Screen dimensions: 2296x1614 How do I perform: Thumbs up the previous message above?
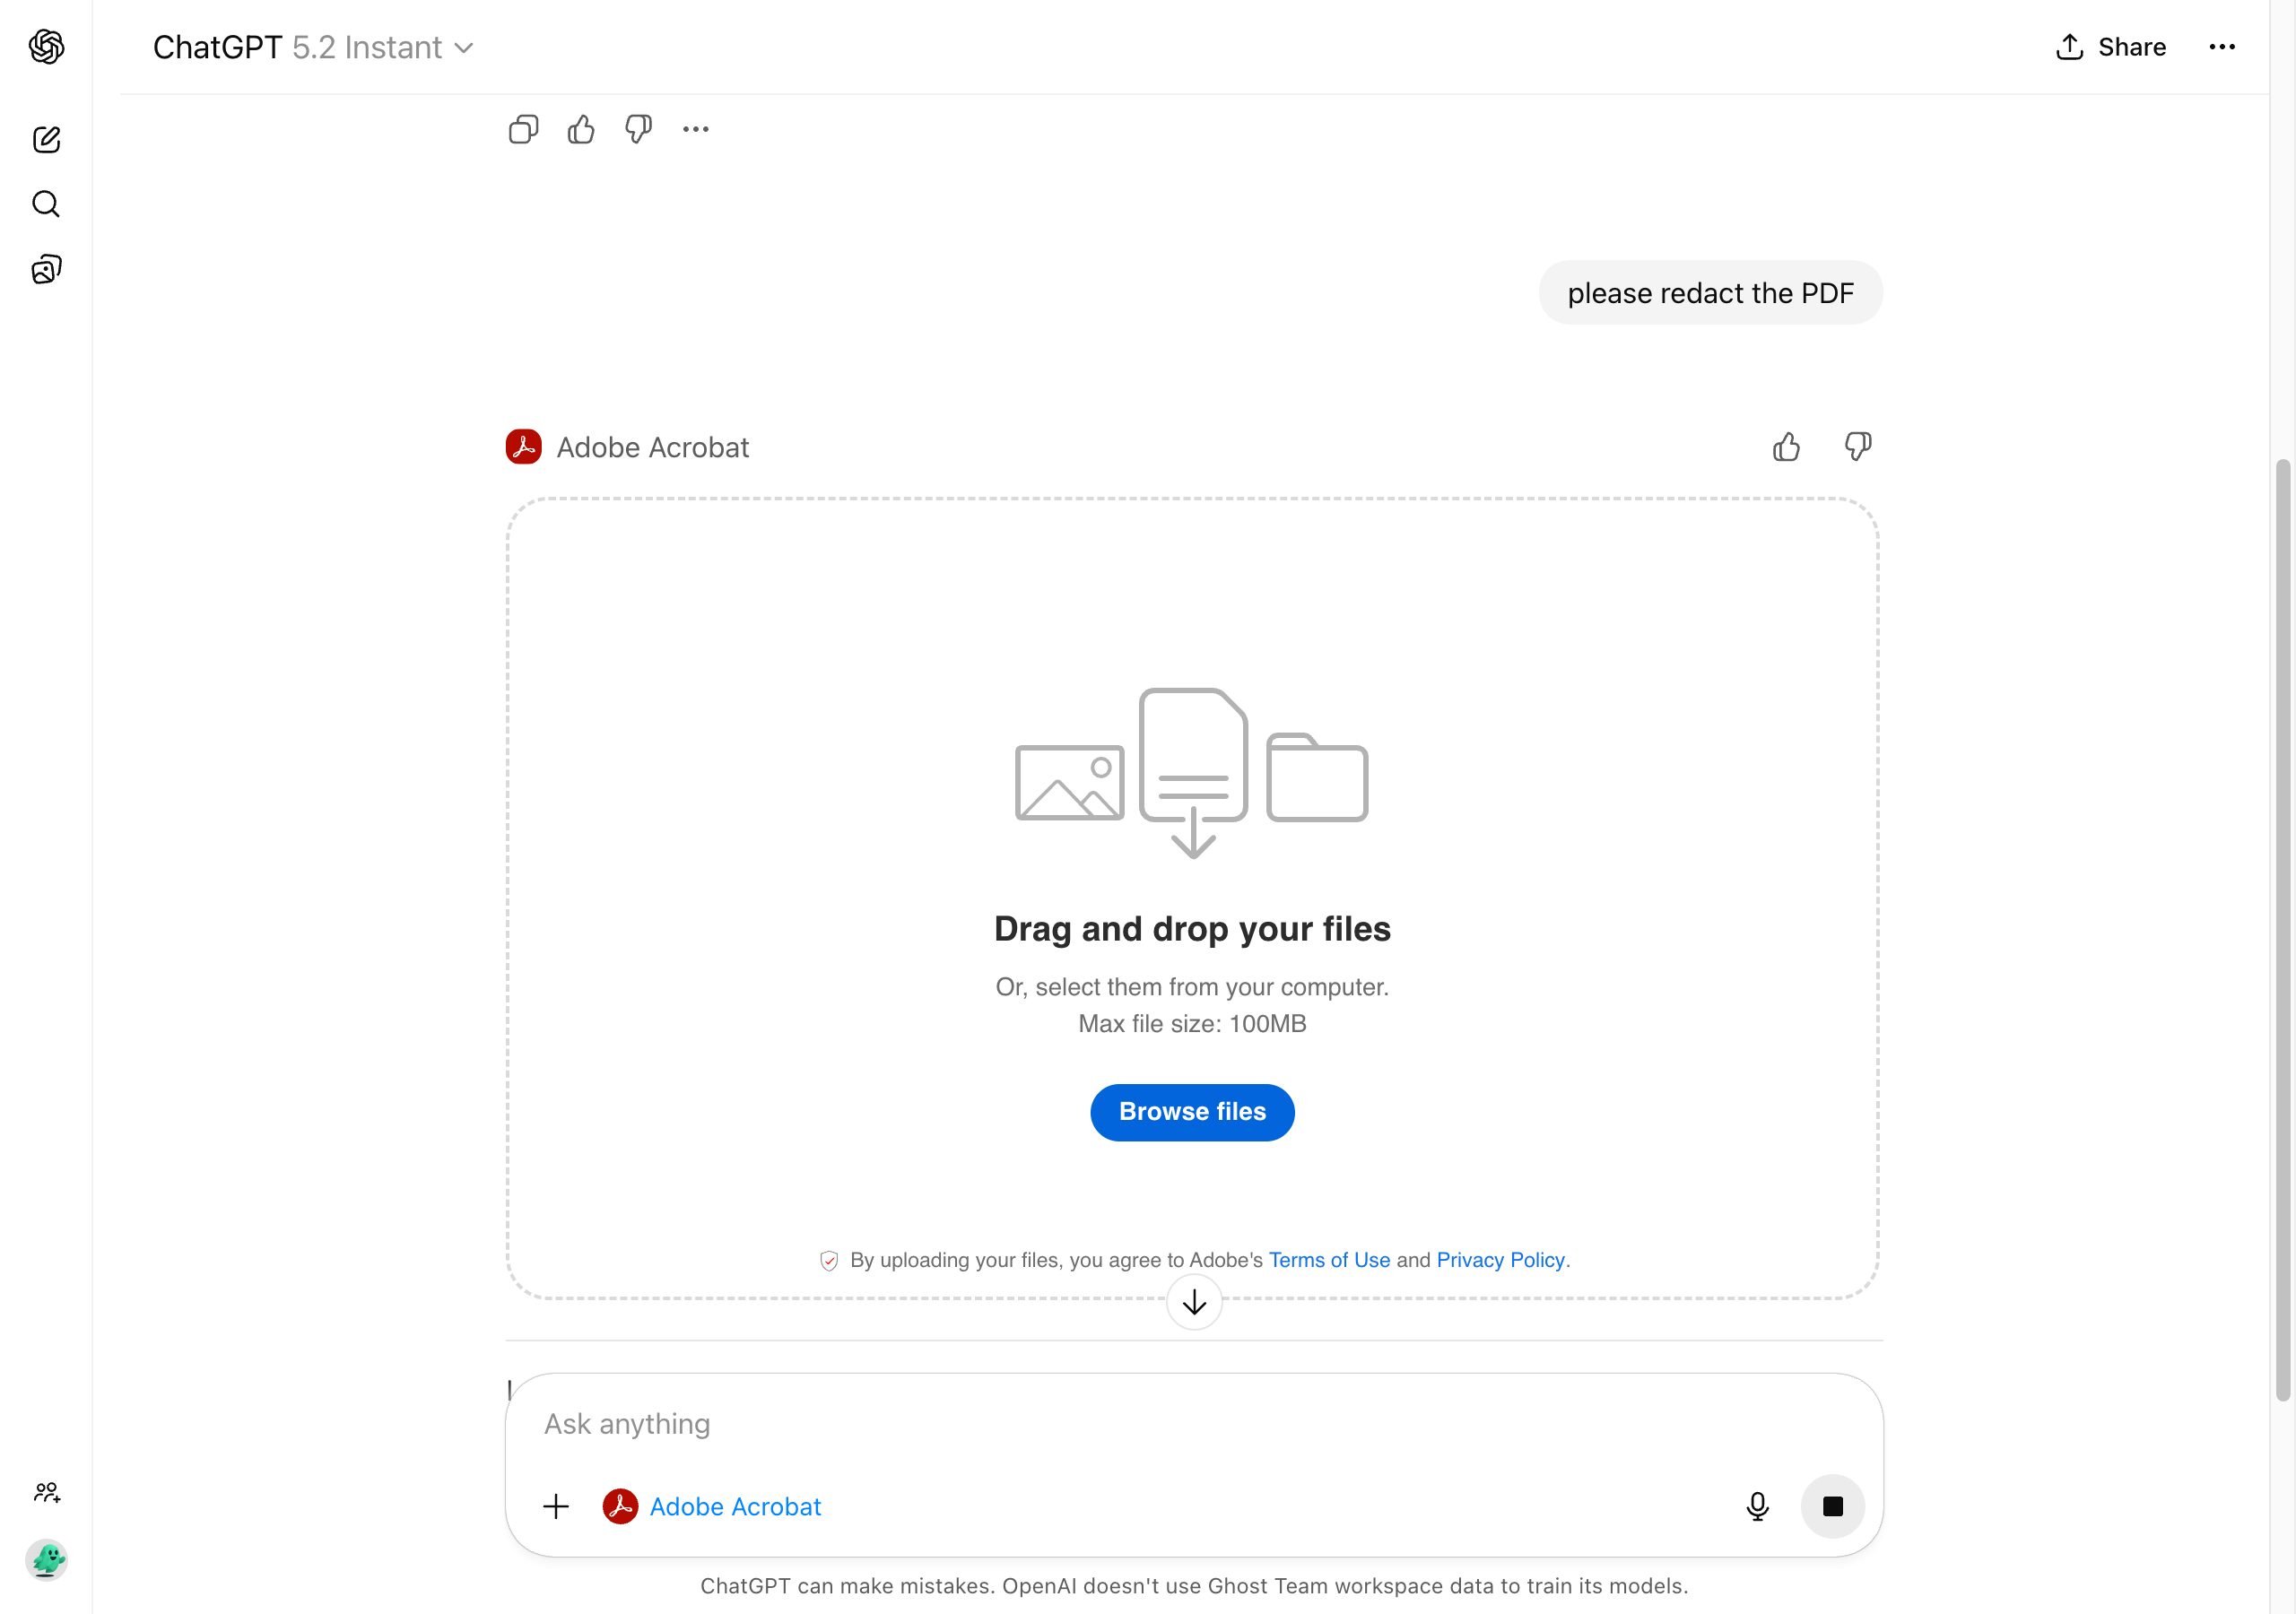click(581, 129)
